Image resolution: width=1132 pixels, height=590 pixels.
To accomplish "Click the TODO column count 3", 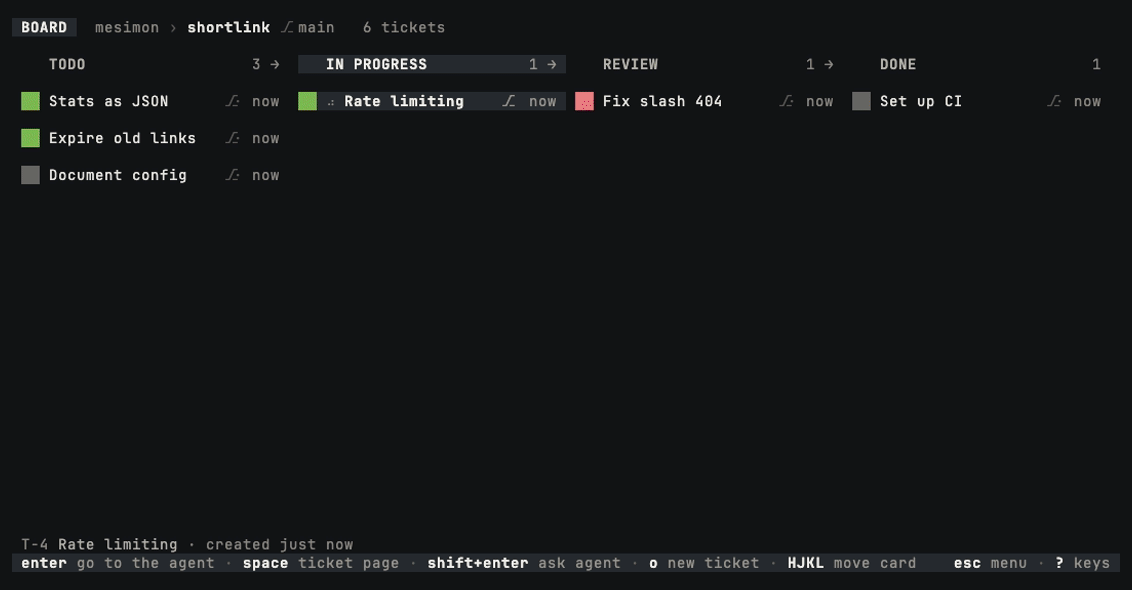I will (256, 64).
